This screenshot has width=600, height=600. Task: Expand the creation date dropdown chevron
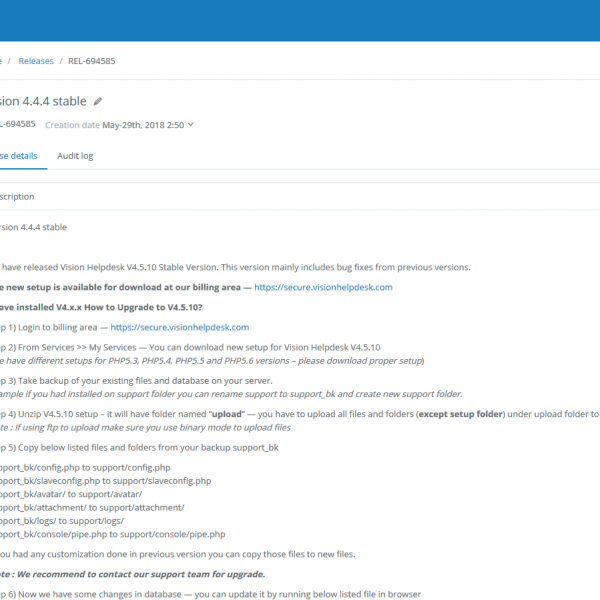191,125
